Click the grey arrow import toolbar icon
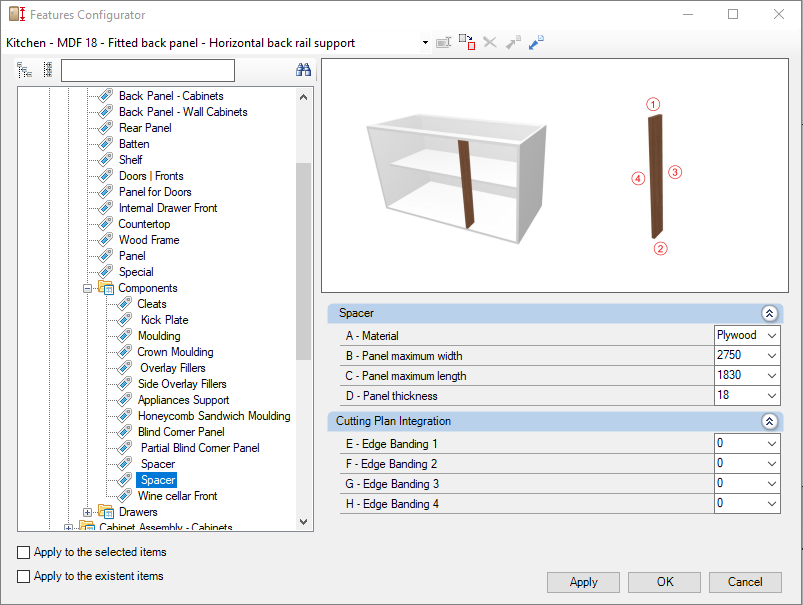Viewport: 803px width, 605px height. 513,43
